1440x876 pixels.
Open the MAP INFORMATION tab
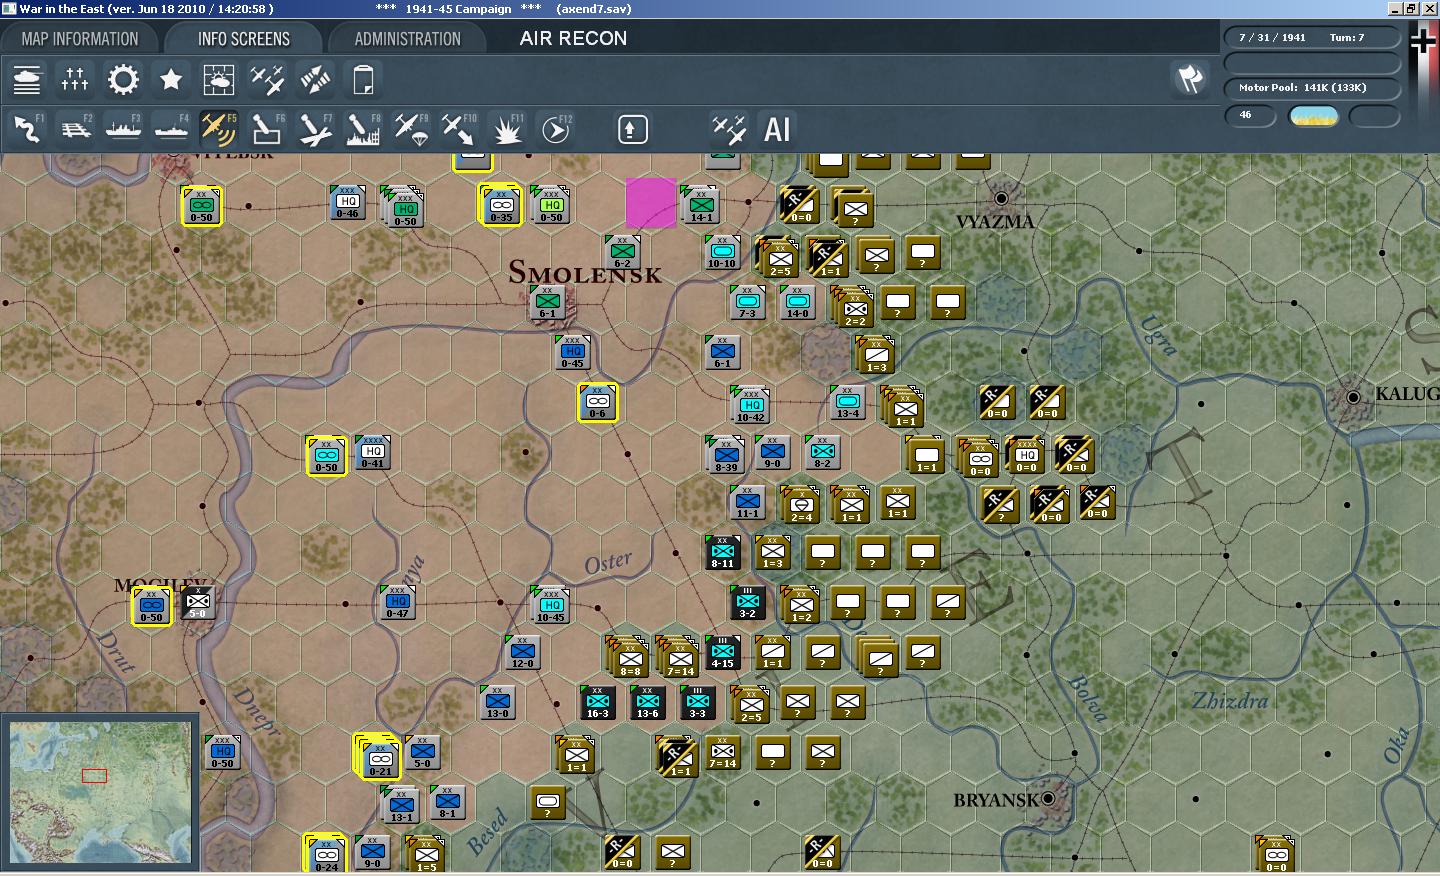click(x=80, y=39)
